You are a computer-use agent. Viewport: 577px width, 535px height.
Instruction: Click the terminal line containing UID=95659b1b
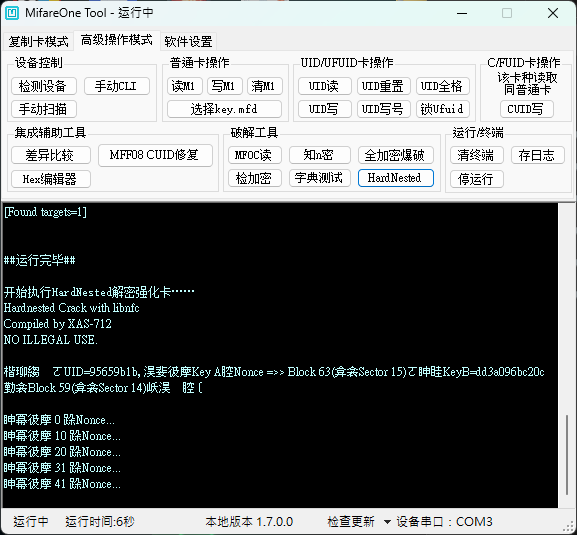[x=274, y=372]
